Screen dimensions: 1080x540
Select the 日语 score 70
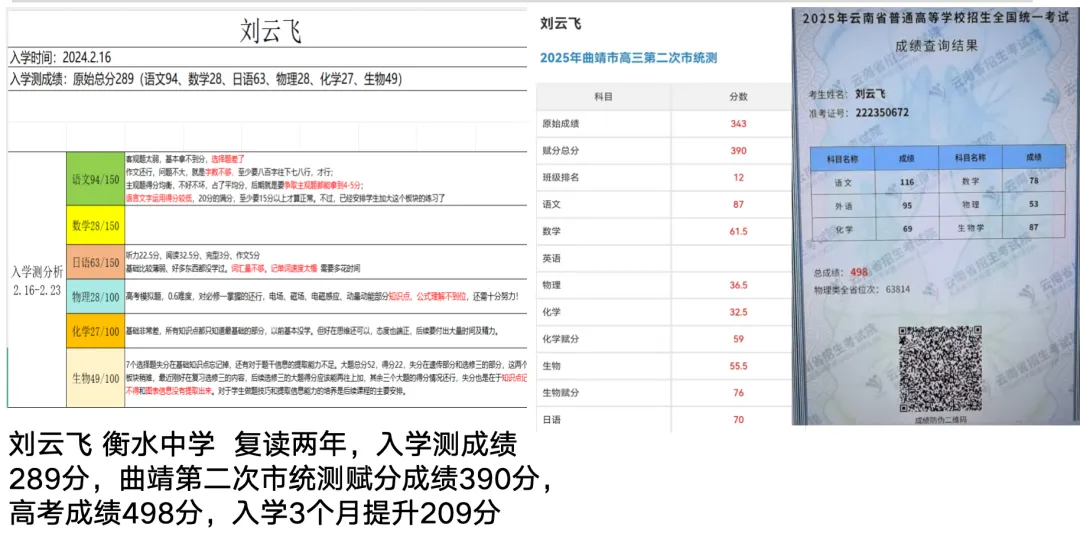click(738, 419)
